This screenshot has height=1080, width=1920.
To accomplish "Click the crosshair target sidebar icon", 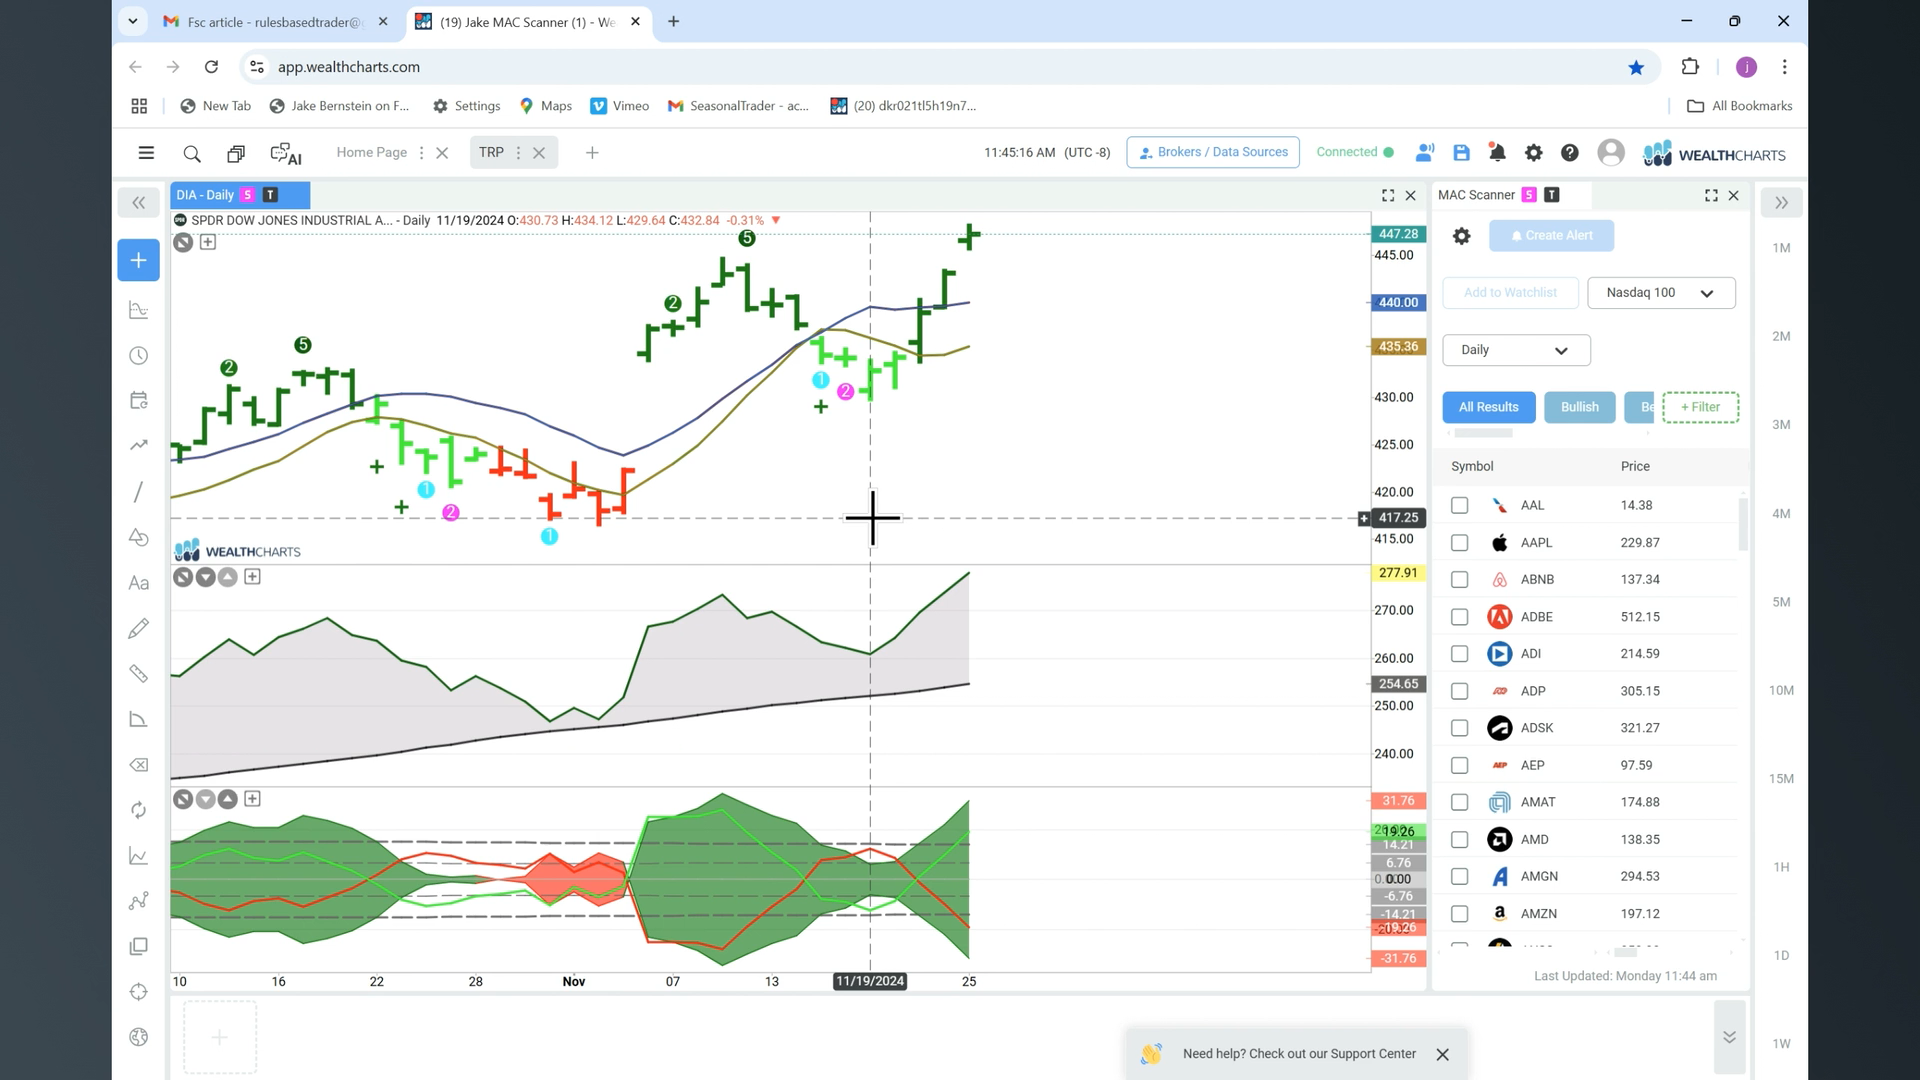I will click(139, 992).
